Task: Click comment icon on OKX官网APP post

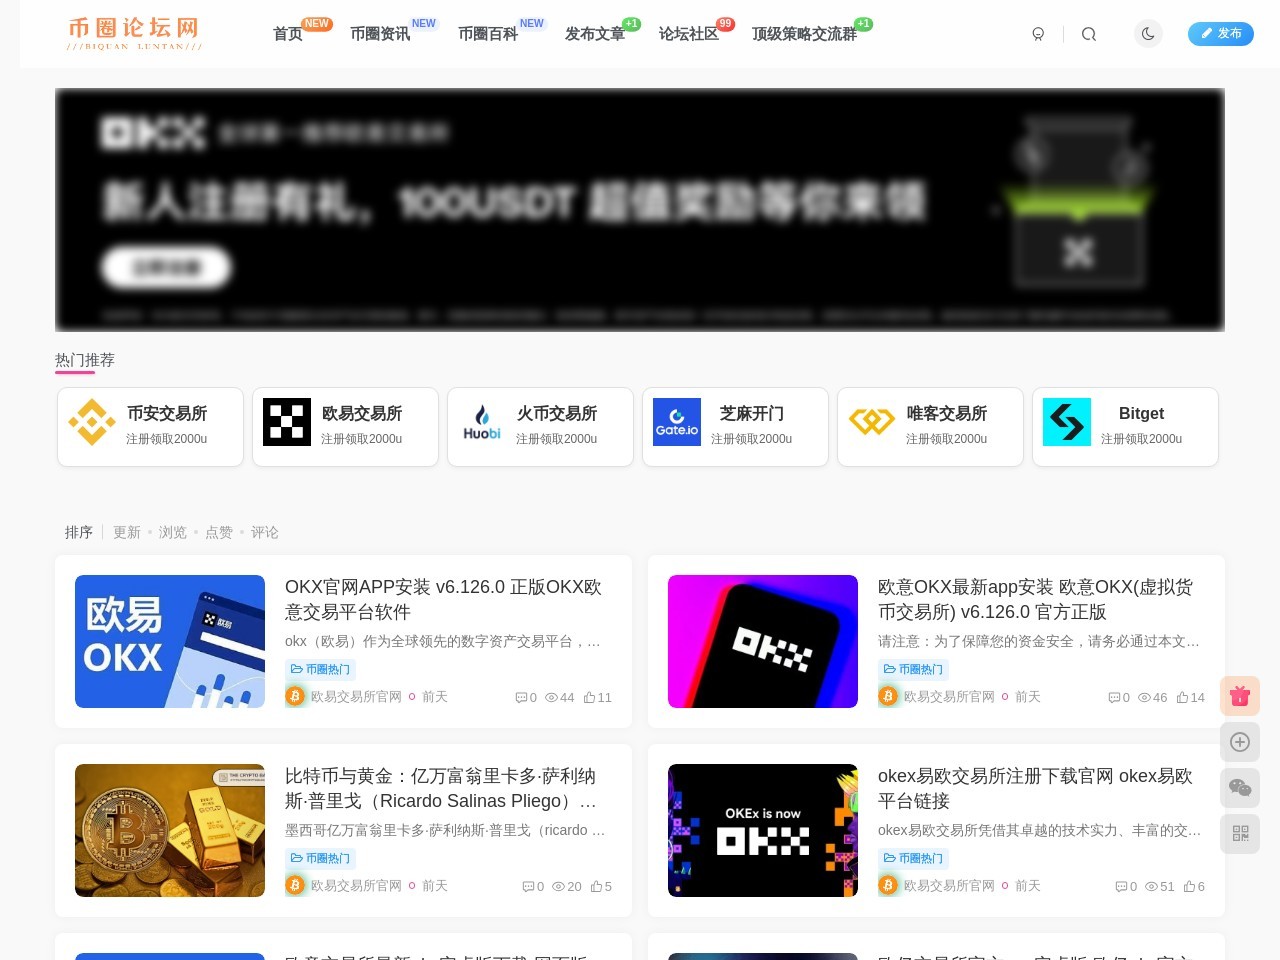Action: (x=521, y=697)
